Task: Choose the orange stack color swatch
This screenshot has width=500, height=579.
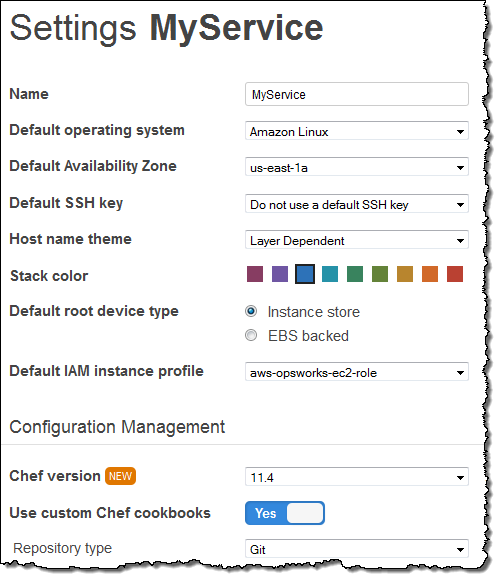Action: point(430,274)
